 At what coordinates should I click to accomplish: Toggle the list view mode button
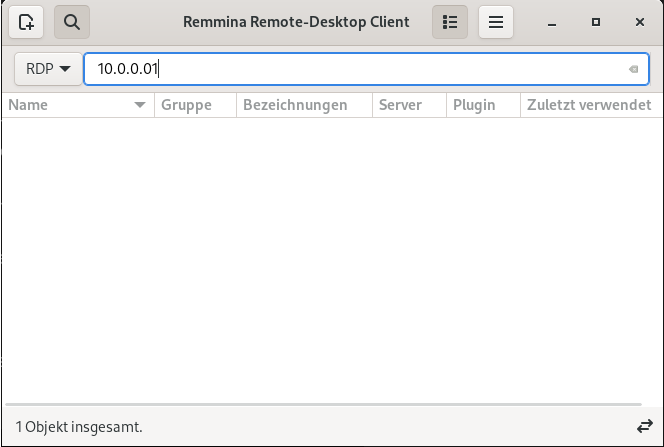tap(450, 22)
